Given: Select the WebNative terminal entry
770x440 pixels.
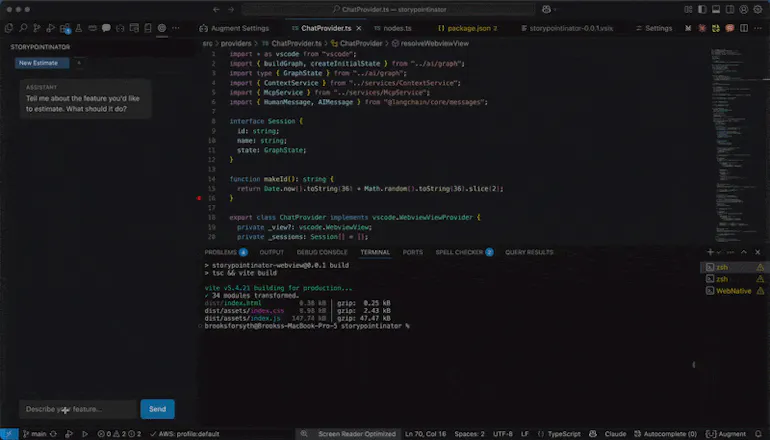Looking at the screenshot, I should point(733,291).
